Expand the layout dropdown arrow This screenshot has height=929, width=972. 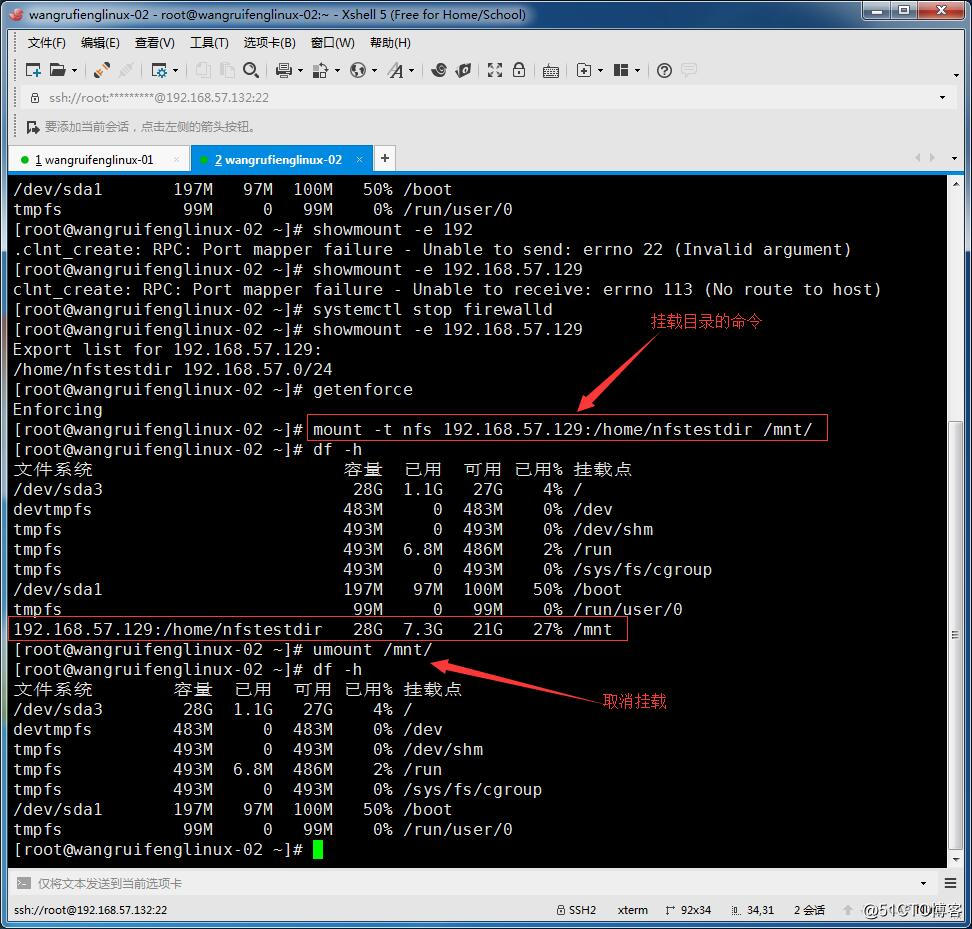[x=637, y=71]
